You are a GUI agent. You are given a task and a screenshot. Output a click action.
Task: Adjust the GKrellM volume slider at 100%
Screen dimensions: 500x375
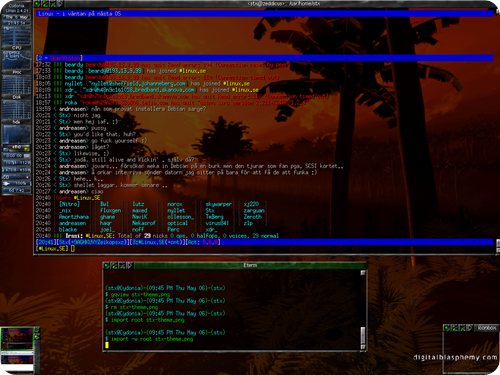click(16, 184)
